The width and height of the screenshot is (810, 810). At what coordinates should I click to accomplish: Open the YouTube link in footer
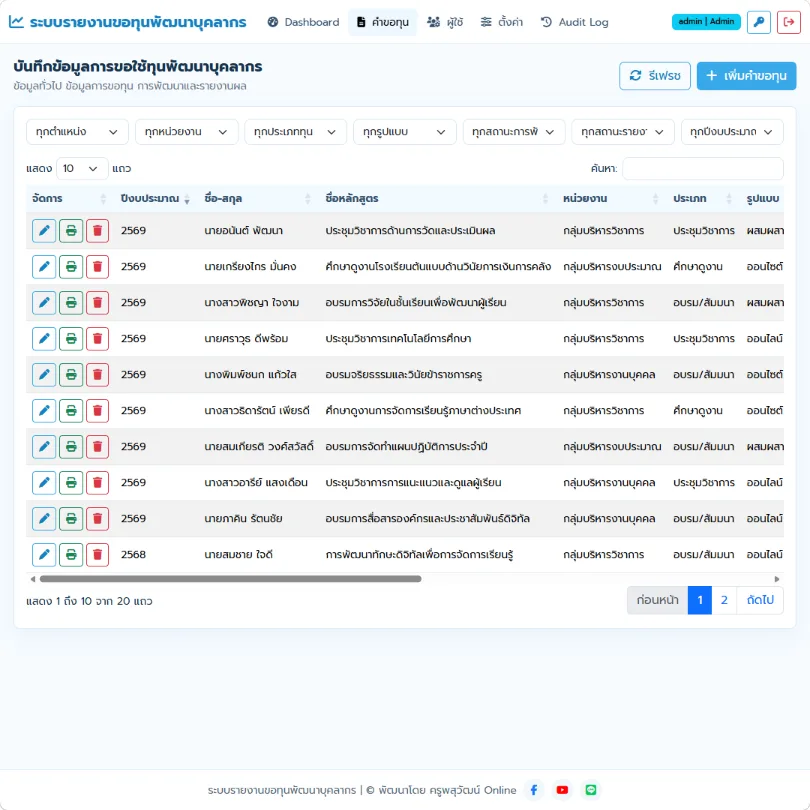coord(562,790)
